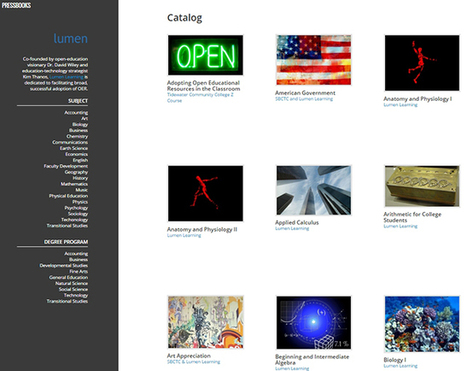Select the American flag course thumbnail
Image resolution: width=467 pixels, height=371 pixels.
(x=313, y=60)
